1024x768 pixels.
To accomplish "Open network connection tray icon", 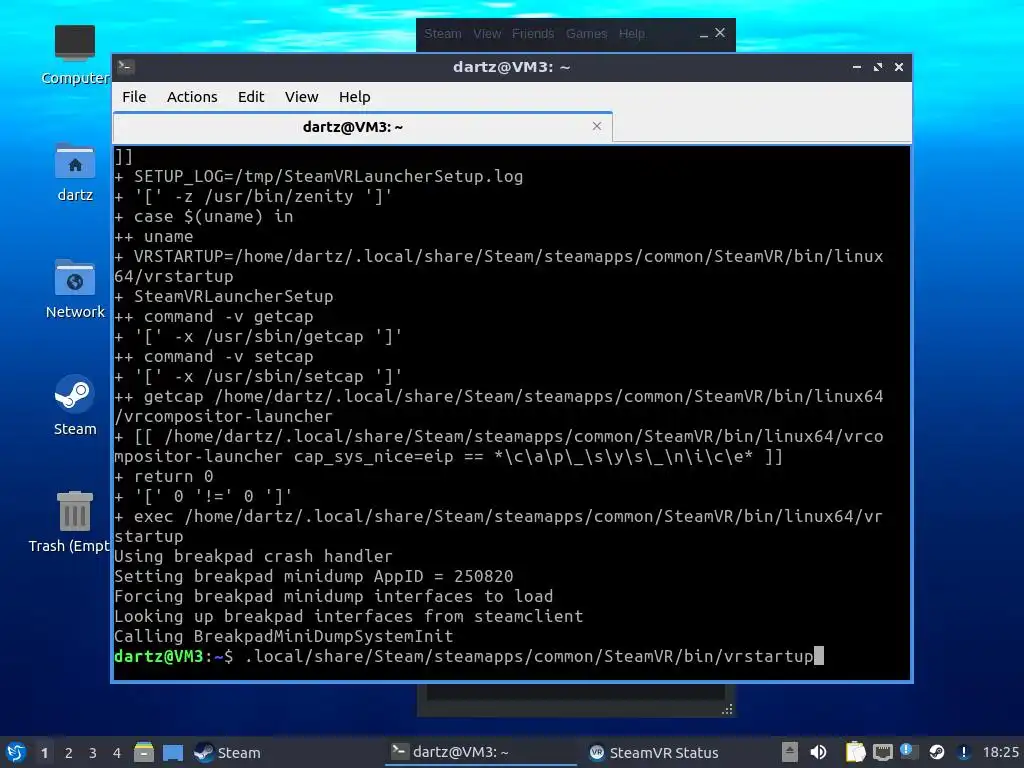I will click(x=882, y=752).
